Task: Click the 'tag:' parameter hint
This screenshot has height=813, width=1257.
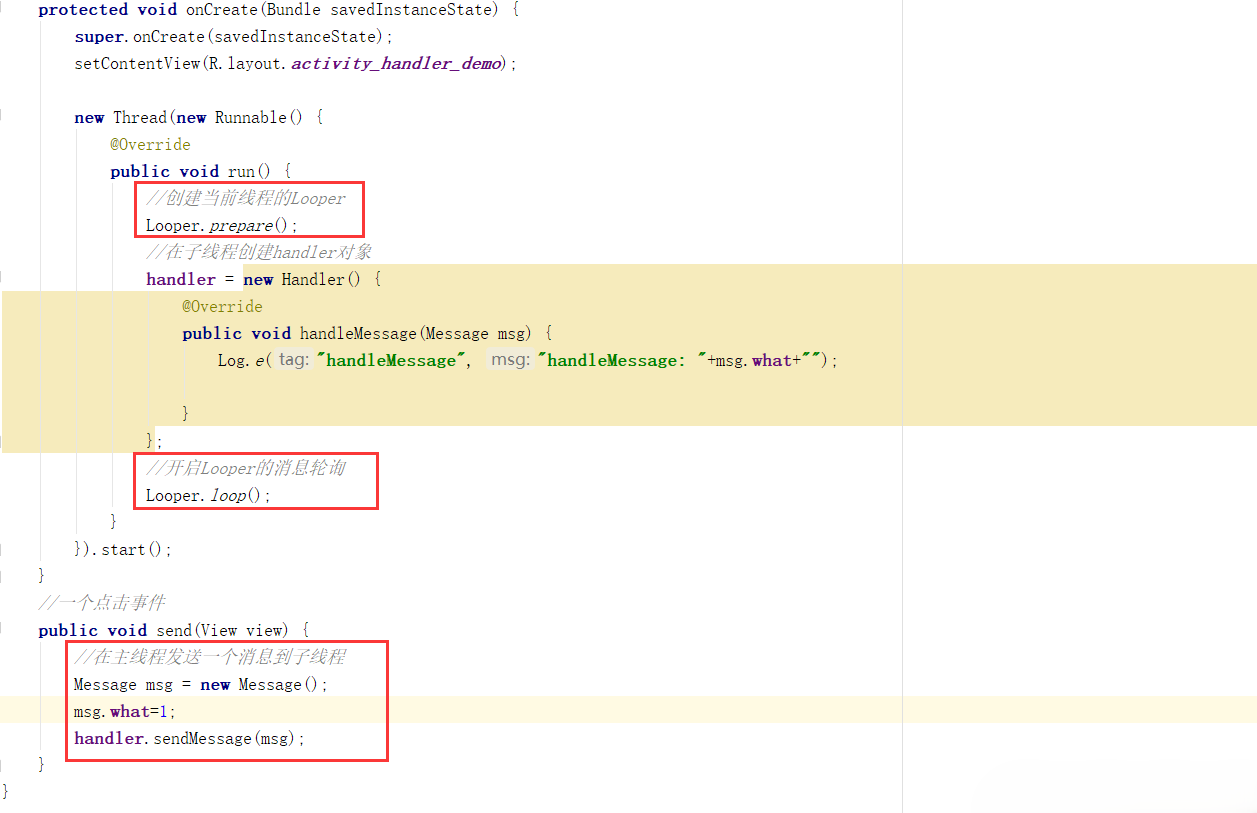Action: coord(293,360)
